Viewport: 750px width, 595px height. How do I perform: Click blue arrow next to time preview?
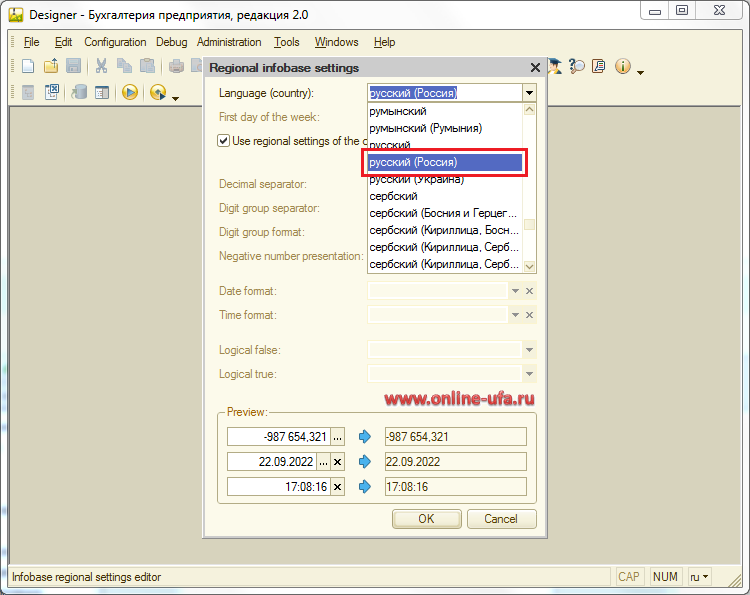click(x=365, y=487)
